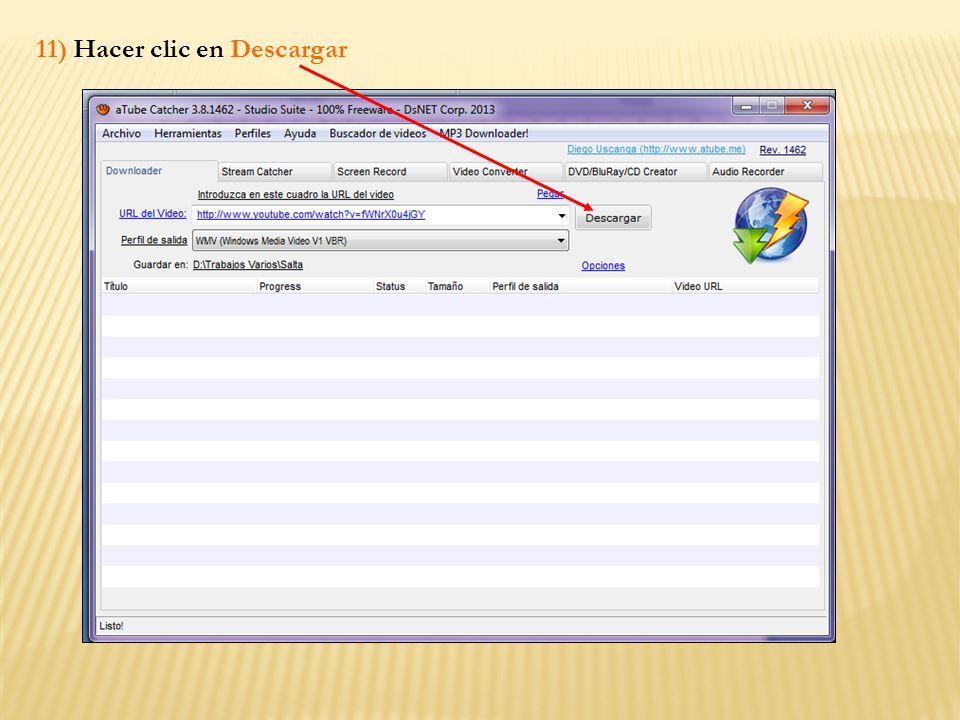Click the aTube Catcher title bar icon
The width and height of the screenshot is (960, 720).
[x=103, y=110]
